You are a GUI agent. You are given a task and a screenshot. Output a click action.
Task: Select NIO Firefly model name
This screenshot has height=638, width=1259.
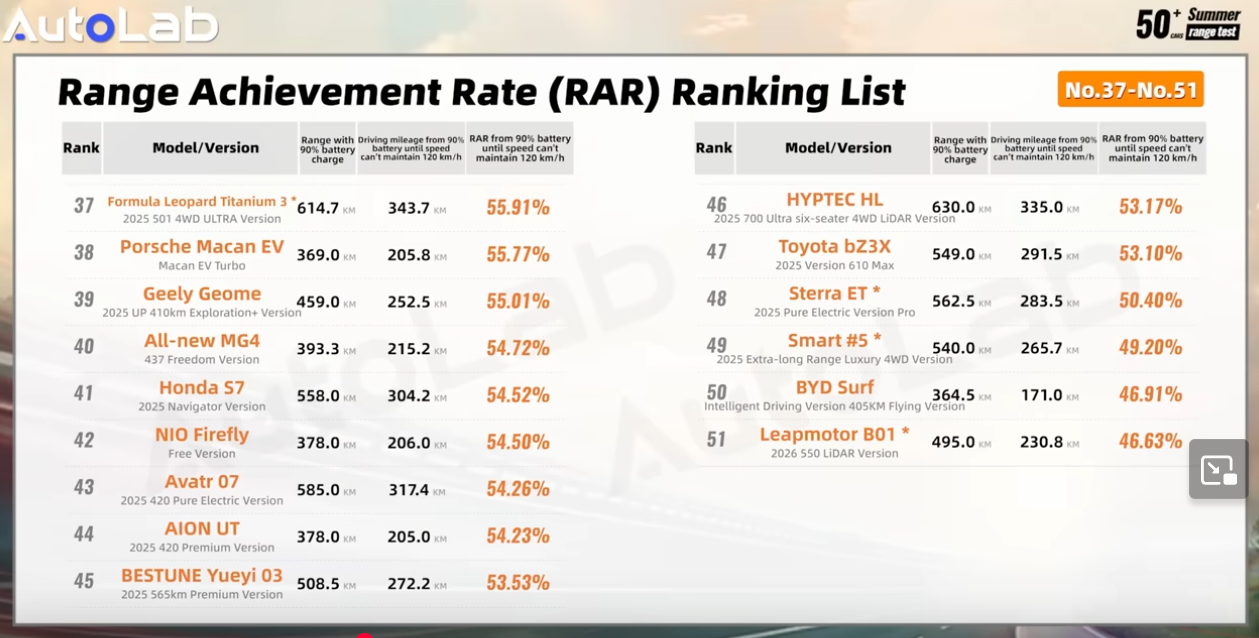pos(202,434)
